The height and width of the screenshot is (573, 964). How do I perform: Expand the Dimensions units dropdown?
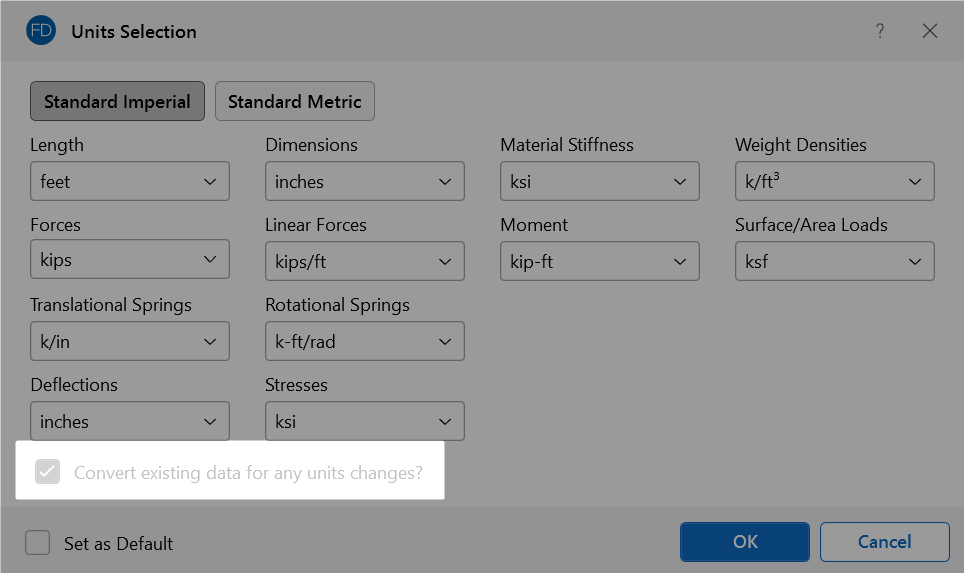click(364, 182)
